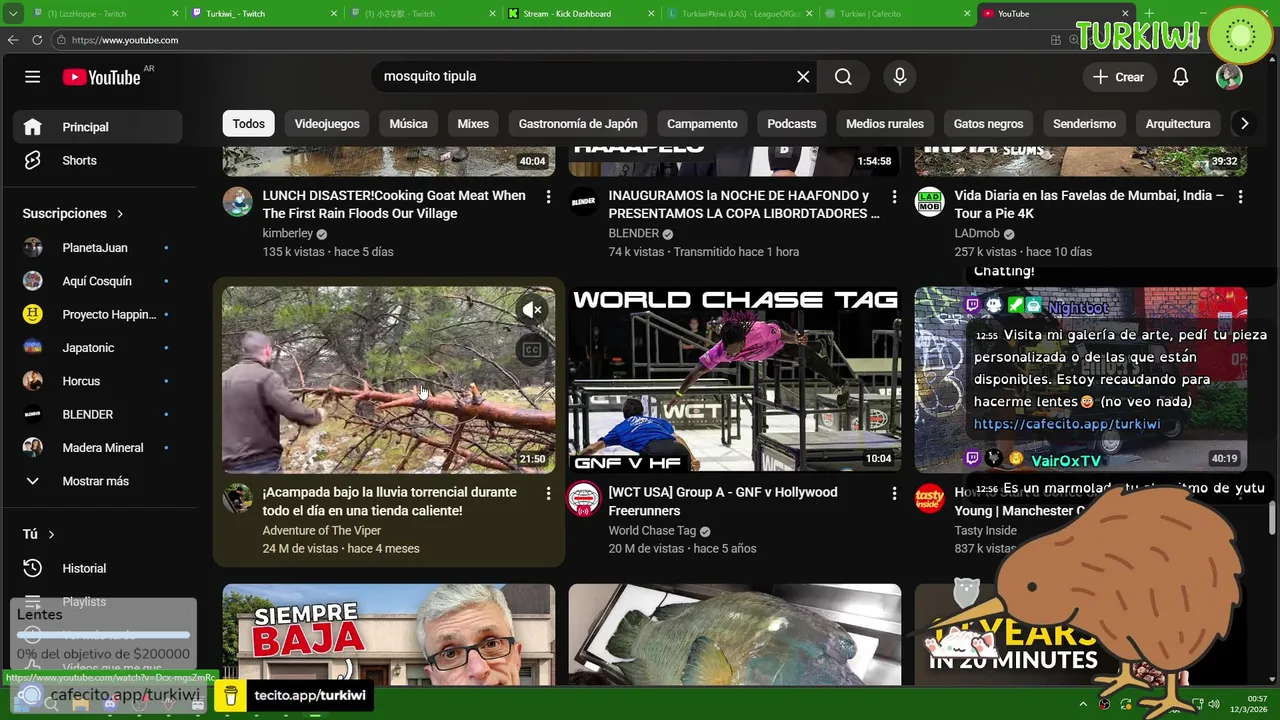Select the Arquitectura filter chip
The height and width of the screenshot is (720, 1280).
pyautogui.click(x=1178, y=124)
